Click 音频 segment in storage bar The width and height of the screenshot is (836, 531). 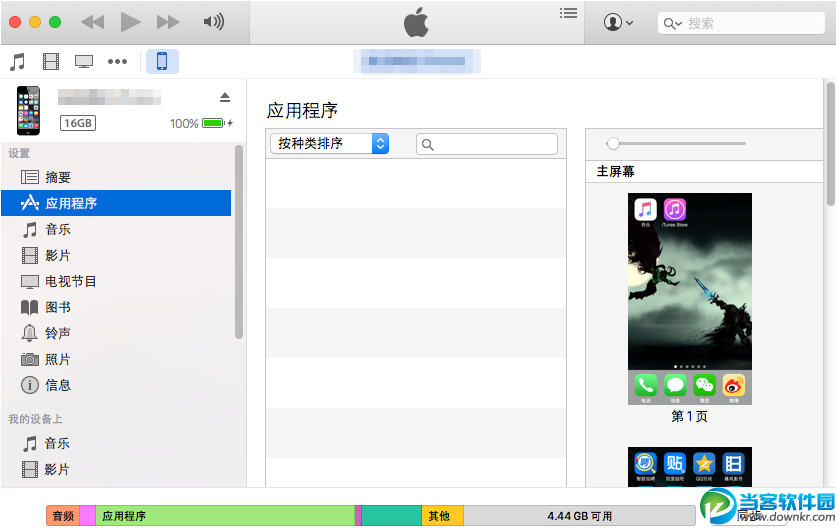63,516
